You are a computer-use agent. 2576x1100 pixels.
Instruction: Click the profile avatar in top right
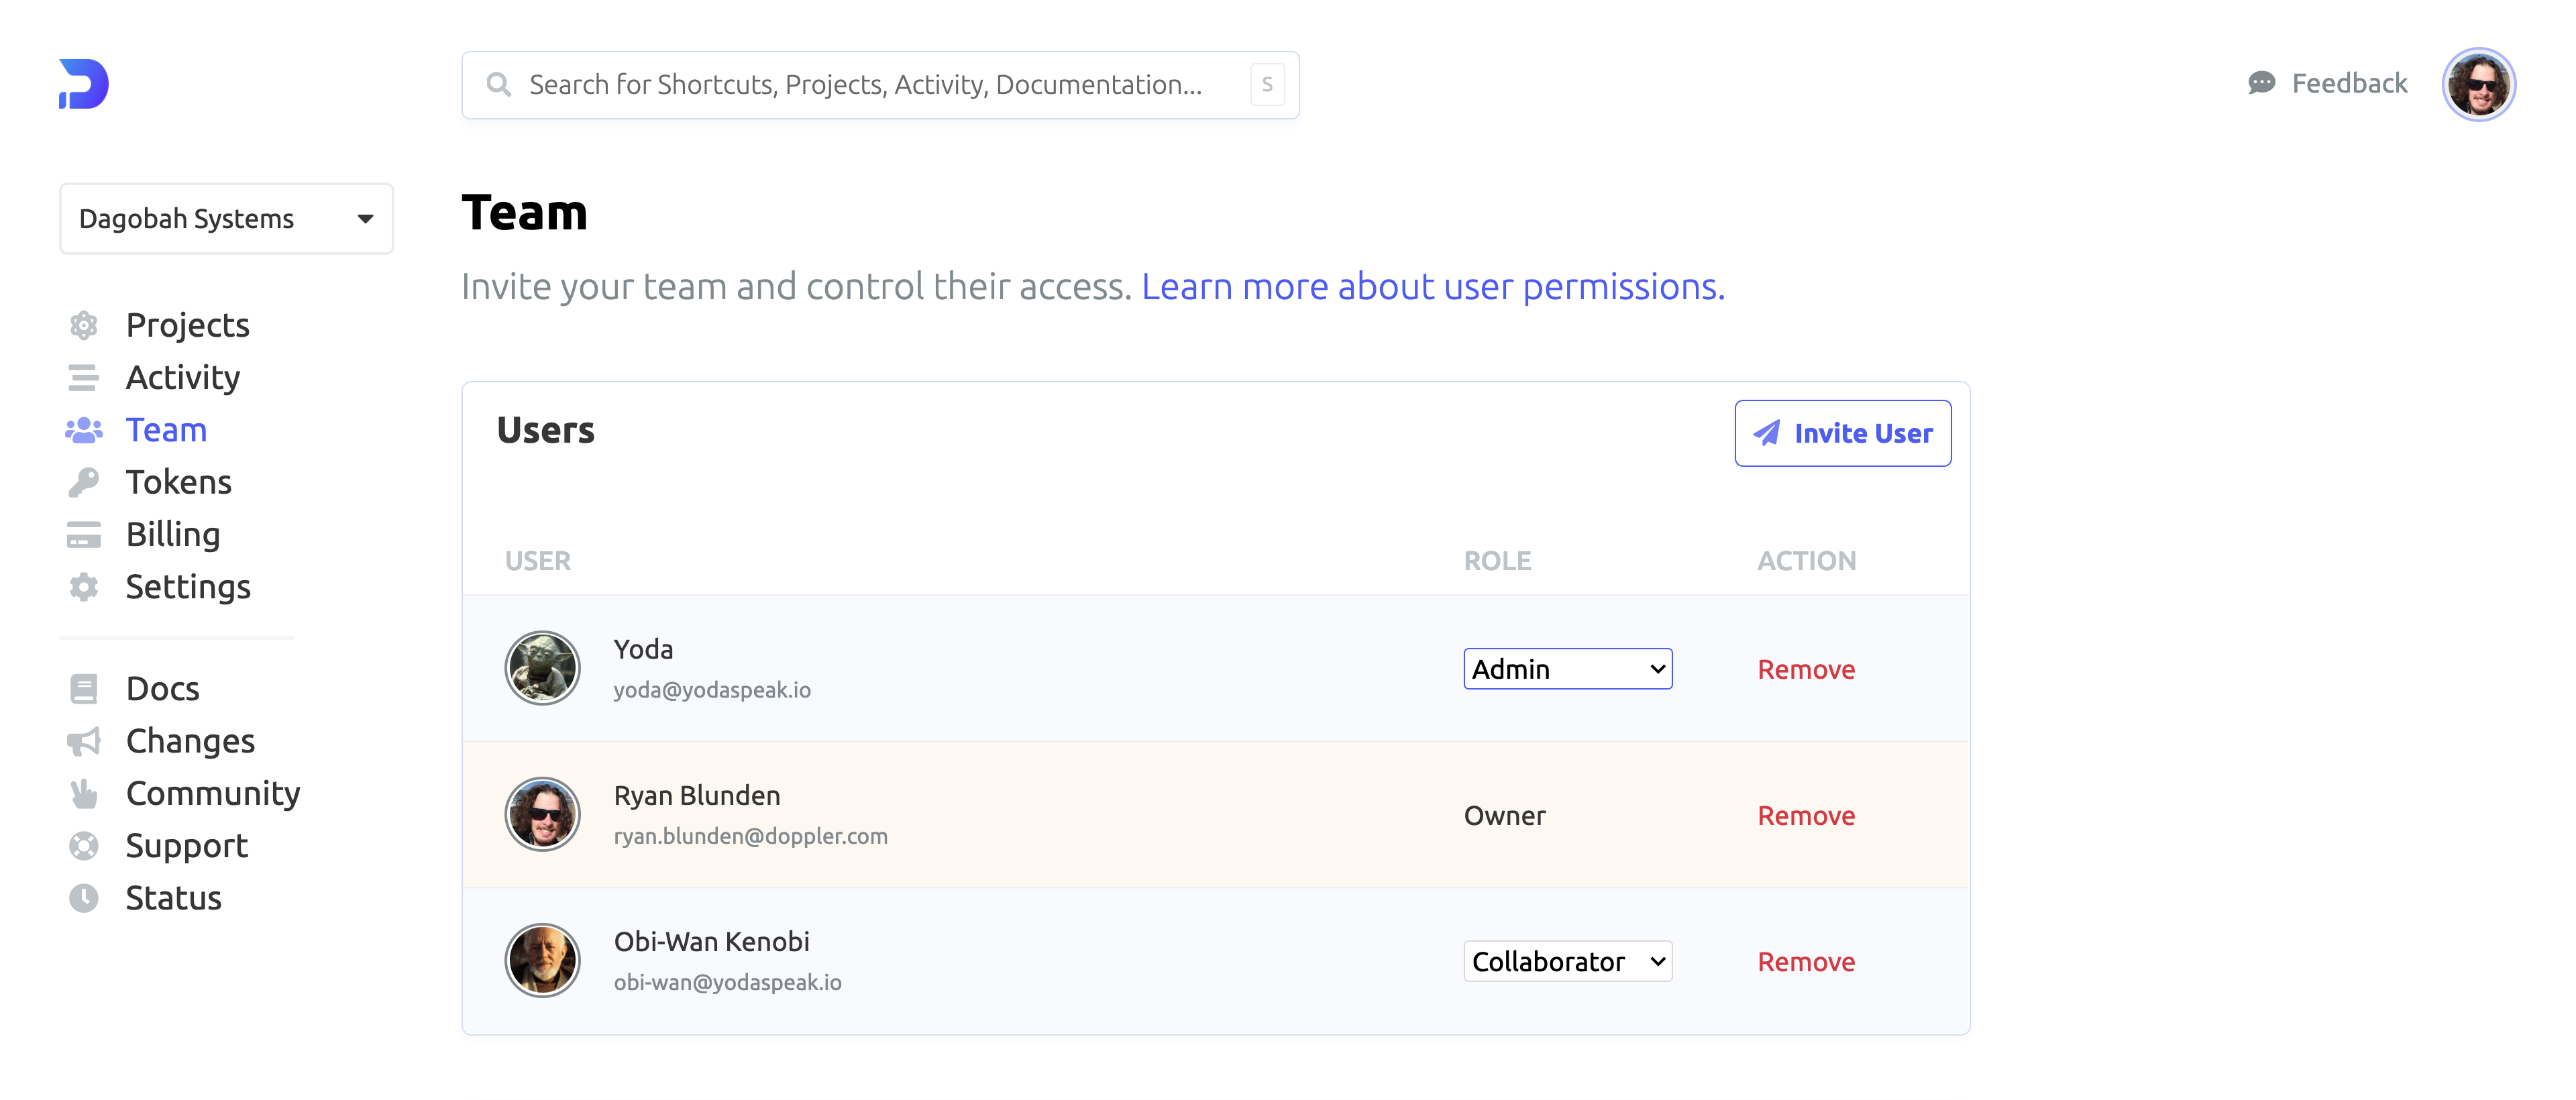pyautogui.click(x=2478, y=84)
